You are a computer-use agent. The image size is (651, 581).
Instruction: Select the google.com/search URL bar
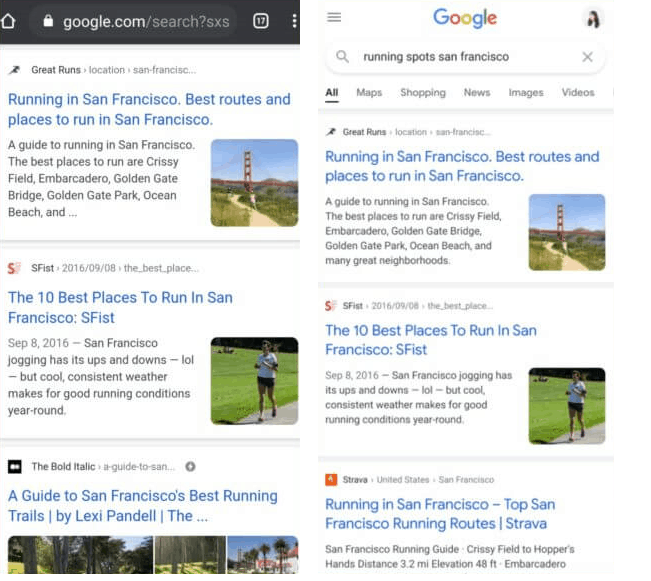[133, 21]
